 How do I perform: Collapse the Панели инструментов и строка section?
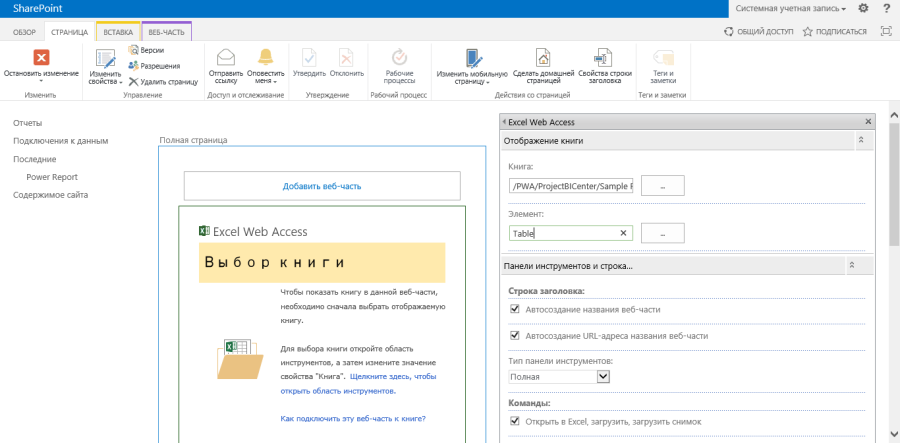pos(852,266)
